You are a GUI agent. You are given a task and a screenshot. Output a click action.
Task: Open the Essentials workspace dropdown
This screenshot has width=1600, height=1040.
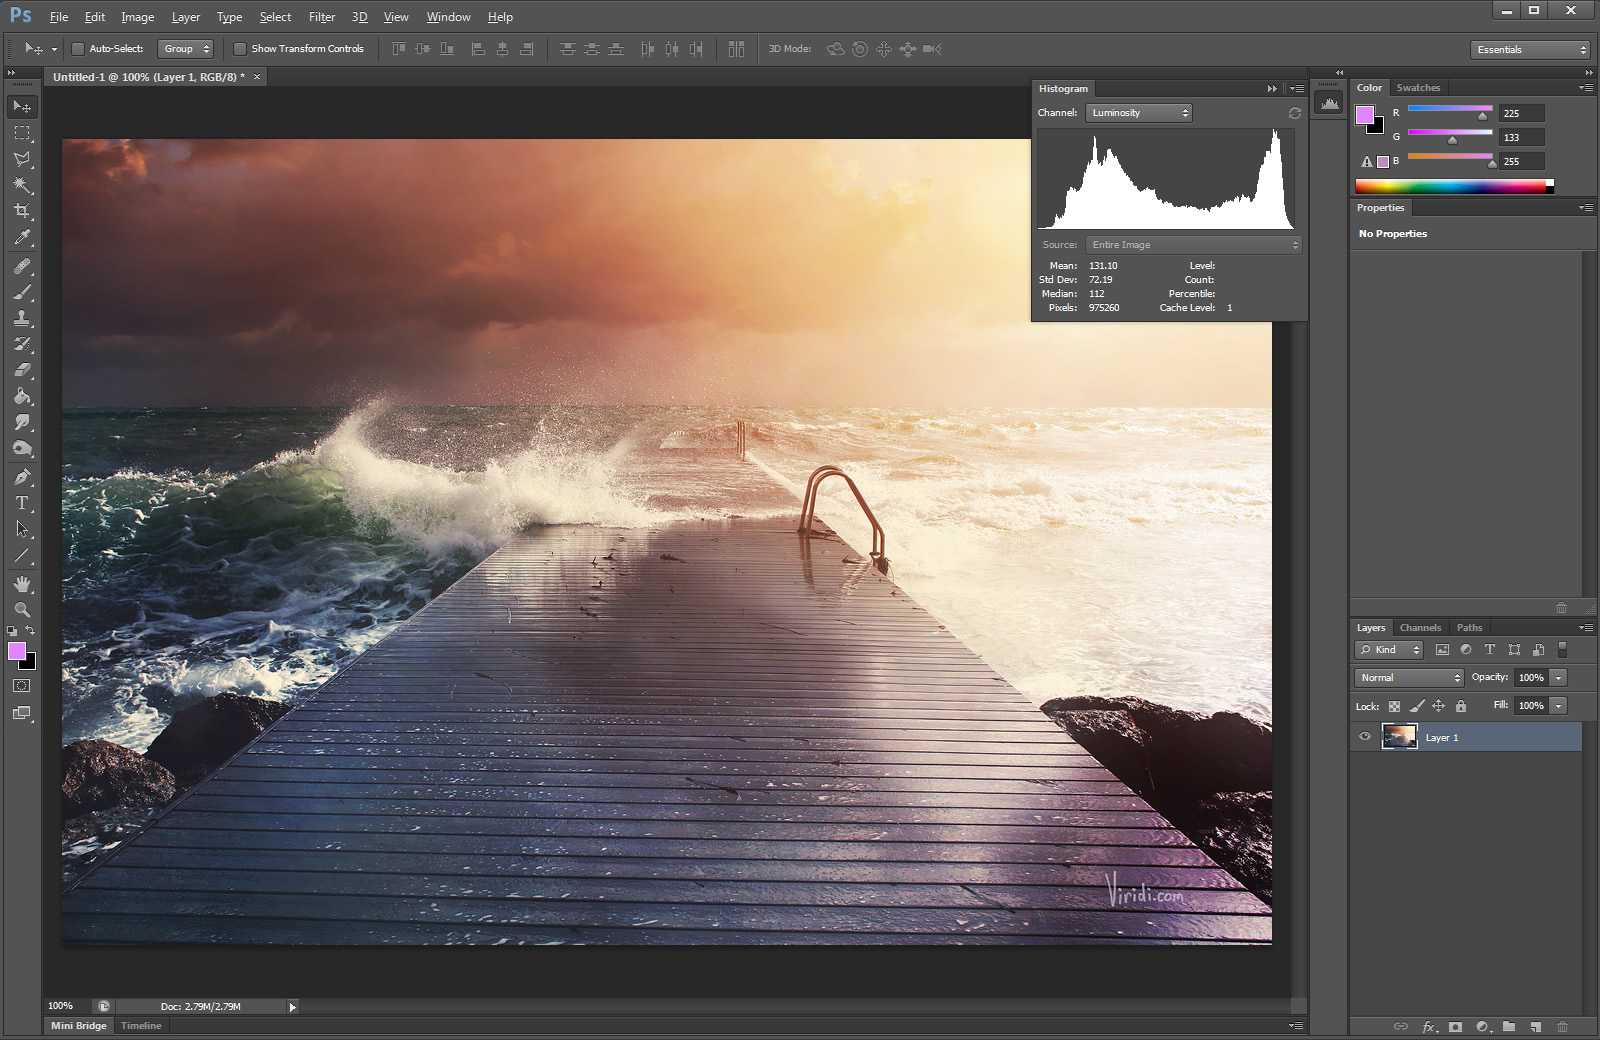[x=1530, y=49]
